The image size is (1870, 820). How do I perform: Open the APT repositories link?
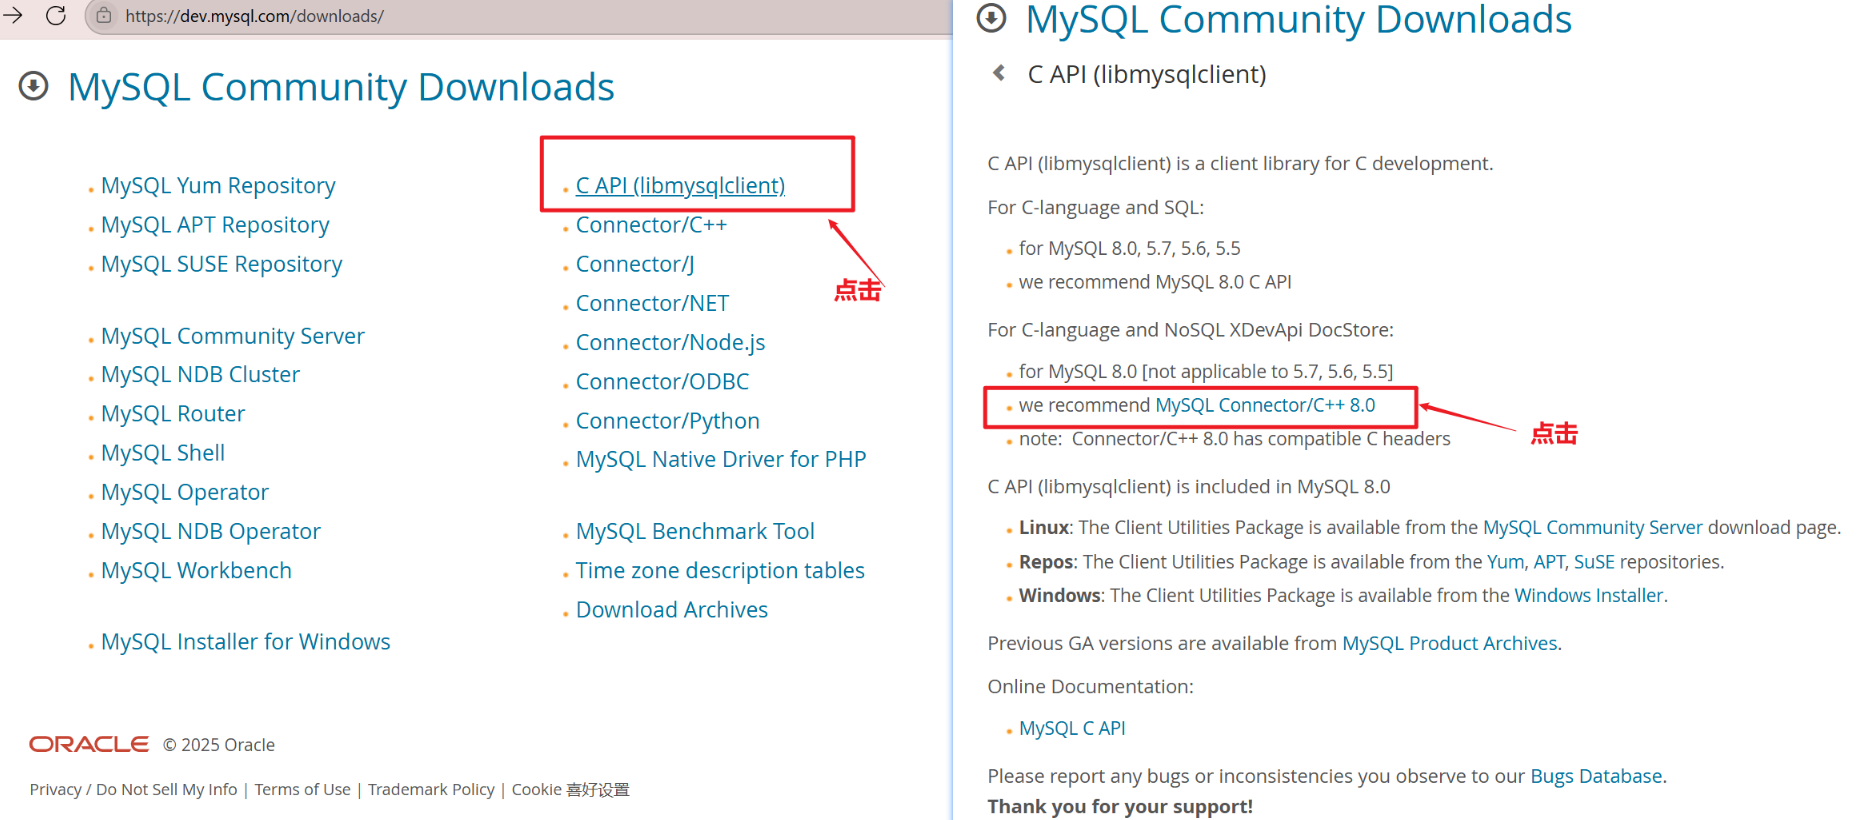[1549, 562]
